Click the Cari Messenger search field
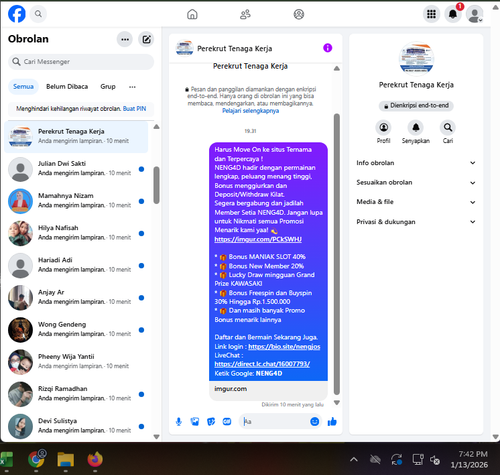 [81, 62]
